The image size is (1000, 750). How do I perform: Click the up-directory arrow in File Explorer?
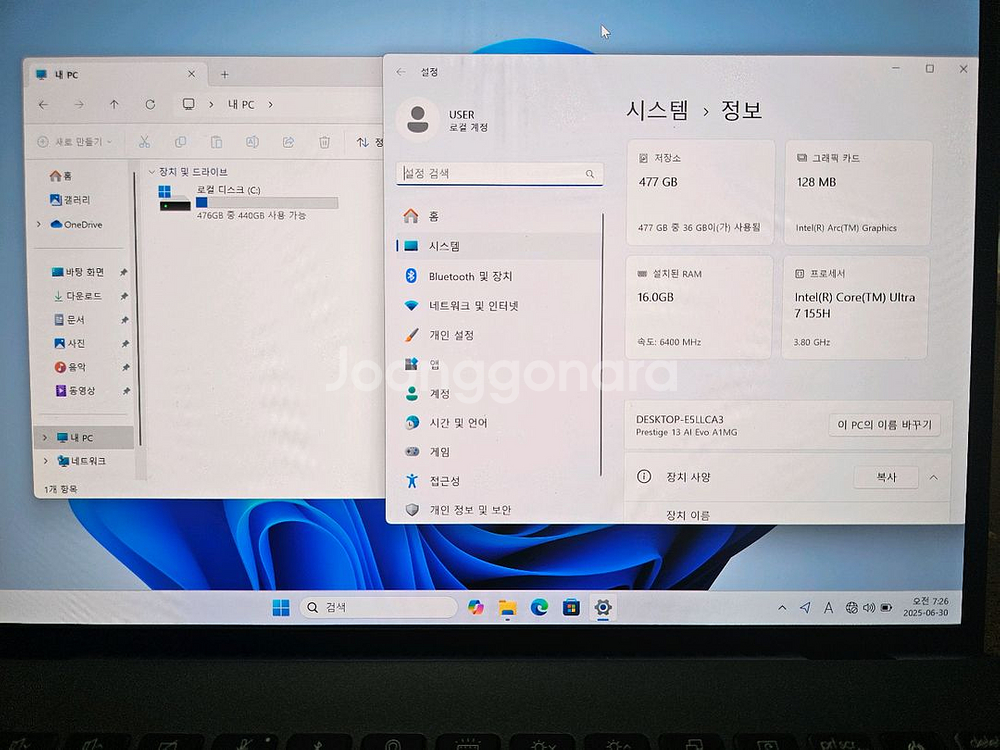pyautogui.click(x=114, y=105)
